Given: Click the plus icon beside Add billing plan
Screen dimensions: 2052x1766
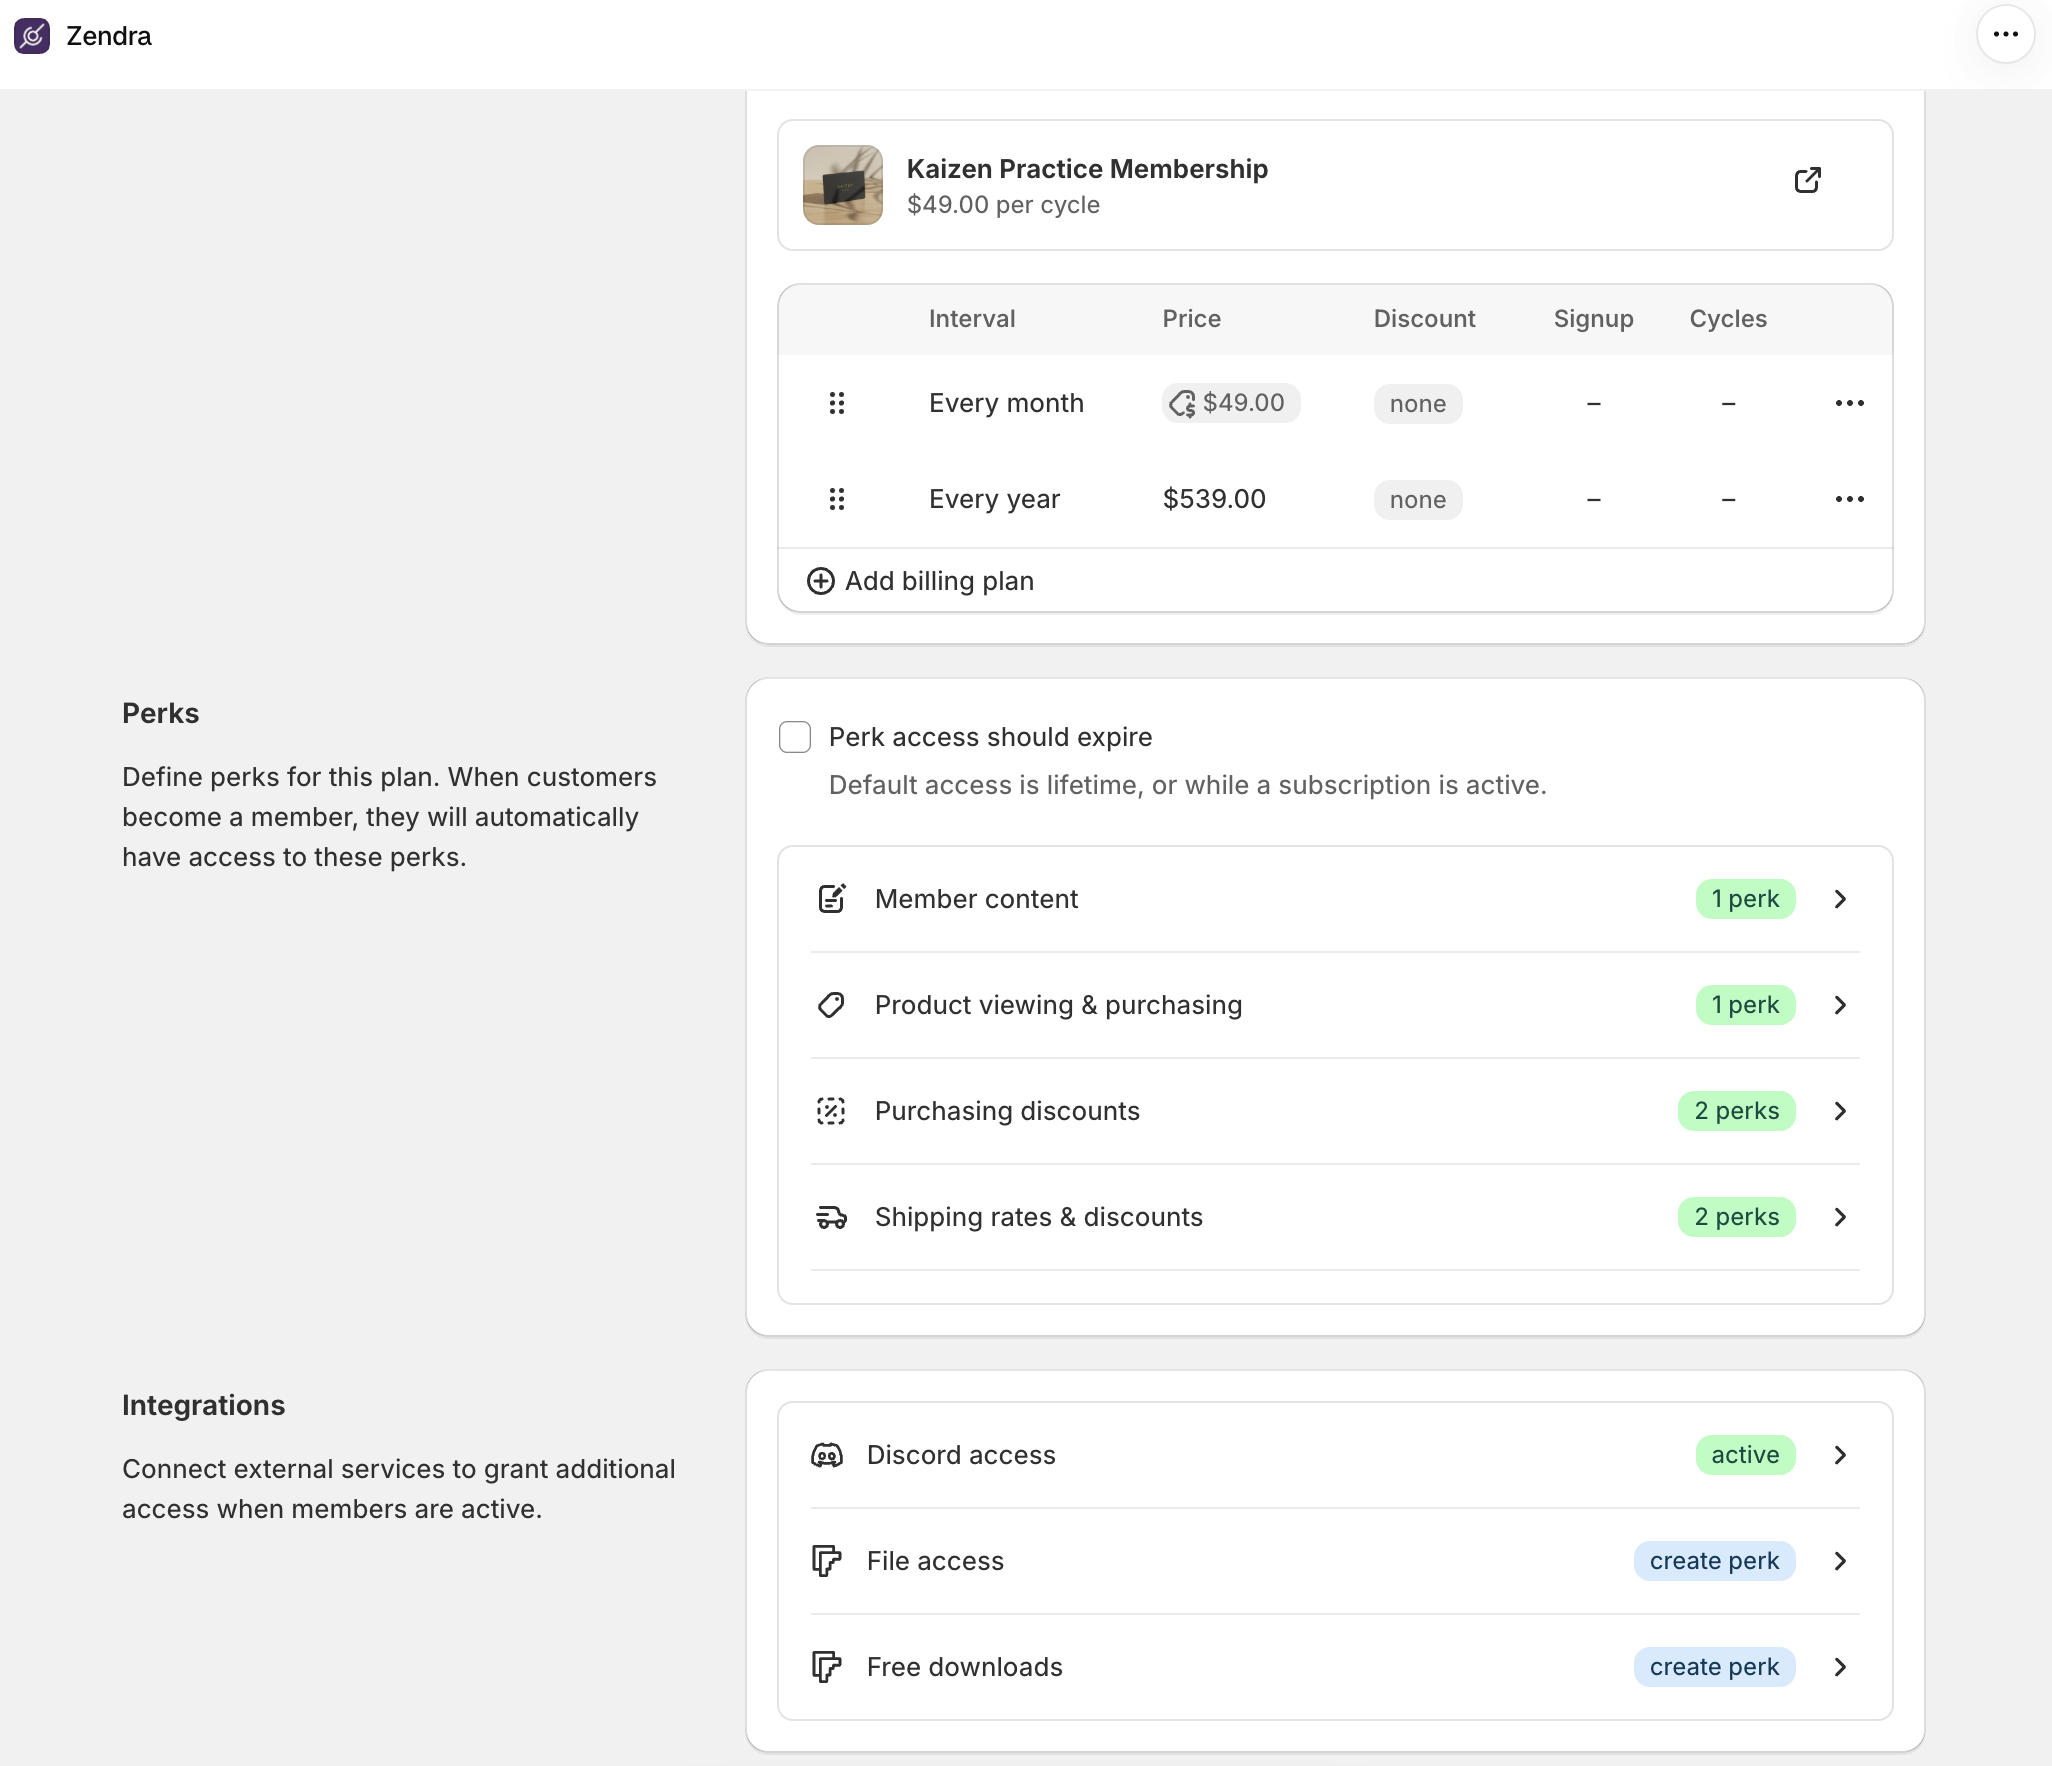Looking at the screenshot, I should [820, 581].
